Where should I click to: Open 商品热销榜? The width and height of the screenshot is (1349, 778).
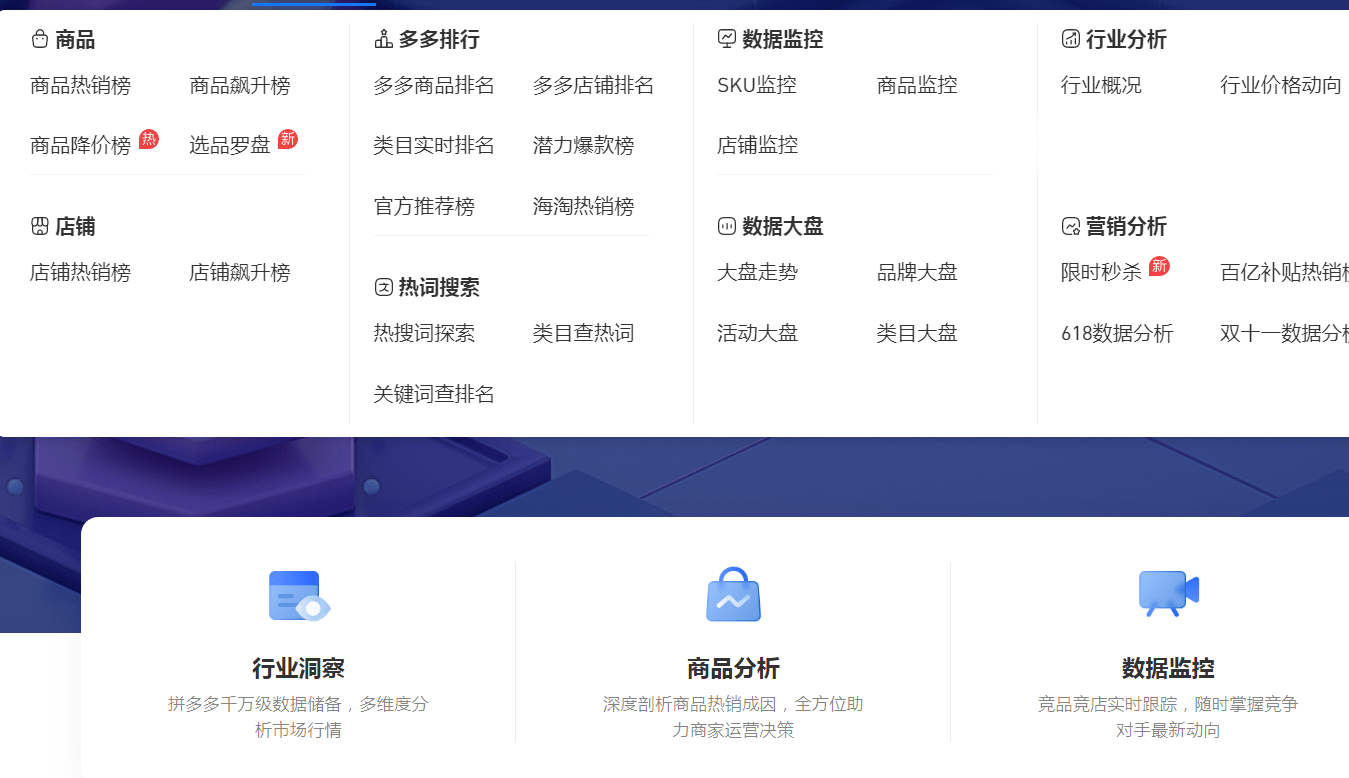[80, 86]
